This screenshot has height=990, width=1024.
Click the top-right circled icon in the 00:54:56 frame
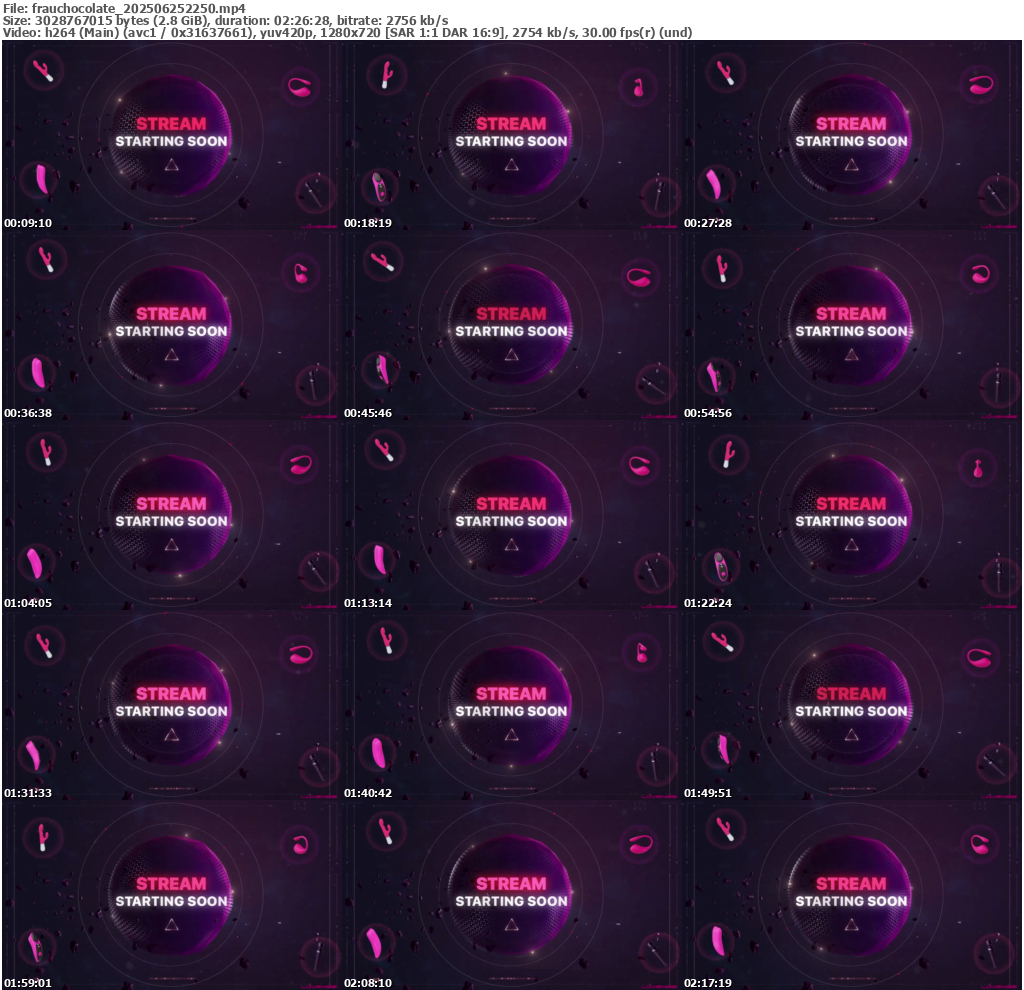tap(980, 274)
